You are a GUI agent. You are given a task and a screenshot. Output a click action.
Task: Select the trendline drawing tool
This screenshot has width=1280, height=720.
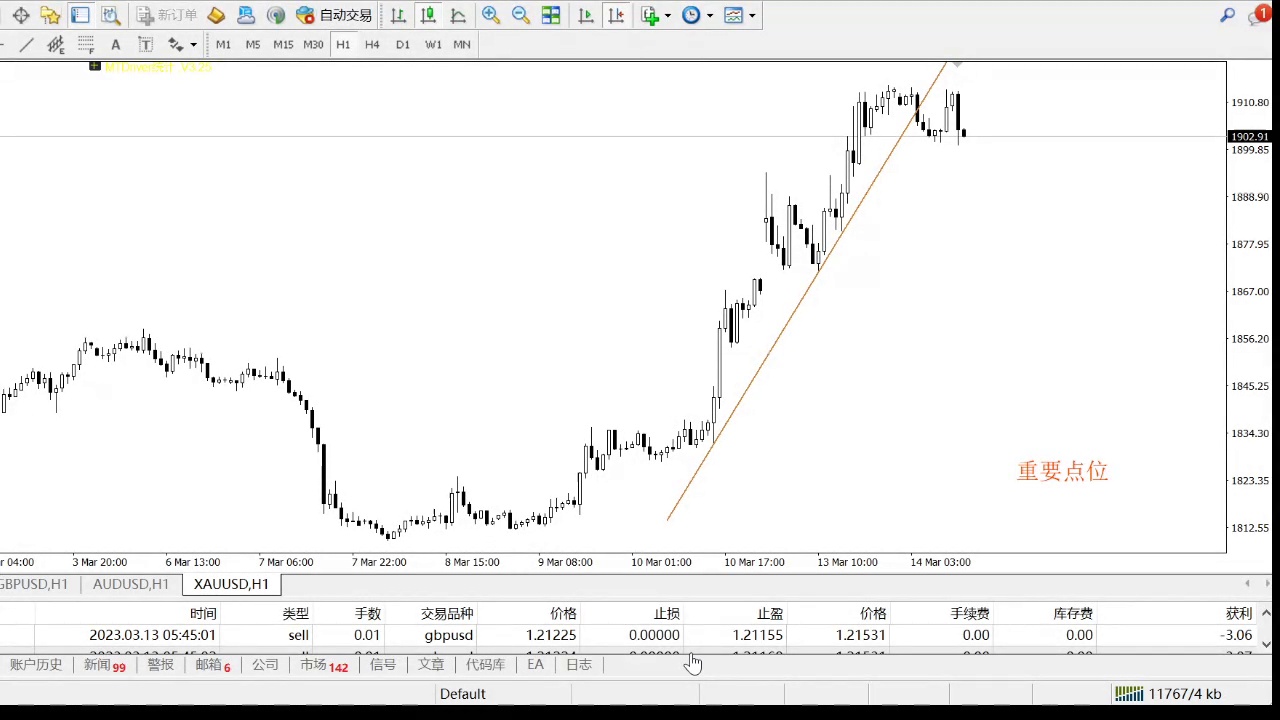26,44
